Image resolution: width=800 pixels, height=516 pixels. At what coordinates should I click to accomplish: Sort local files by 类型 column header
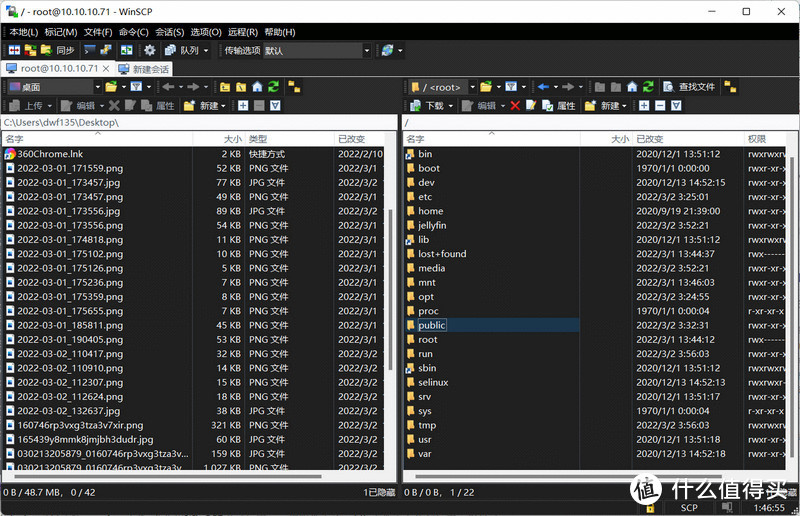(290, 139)
